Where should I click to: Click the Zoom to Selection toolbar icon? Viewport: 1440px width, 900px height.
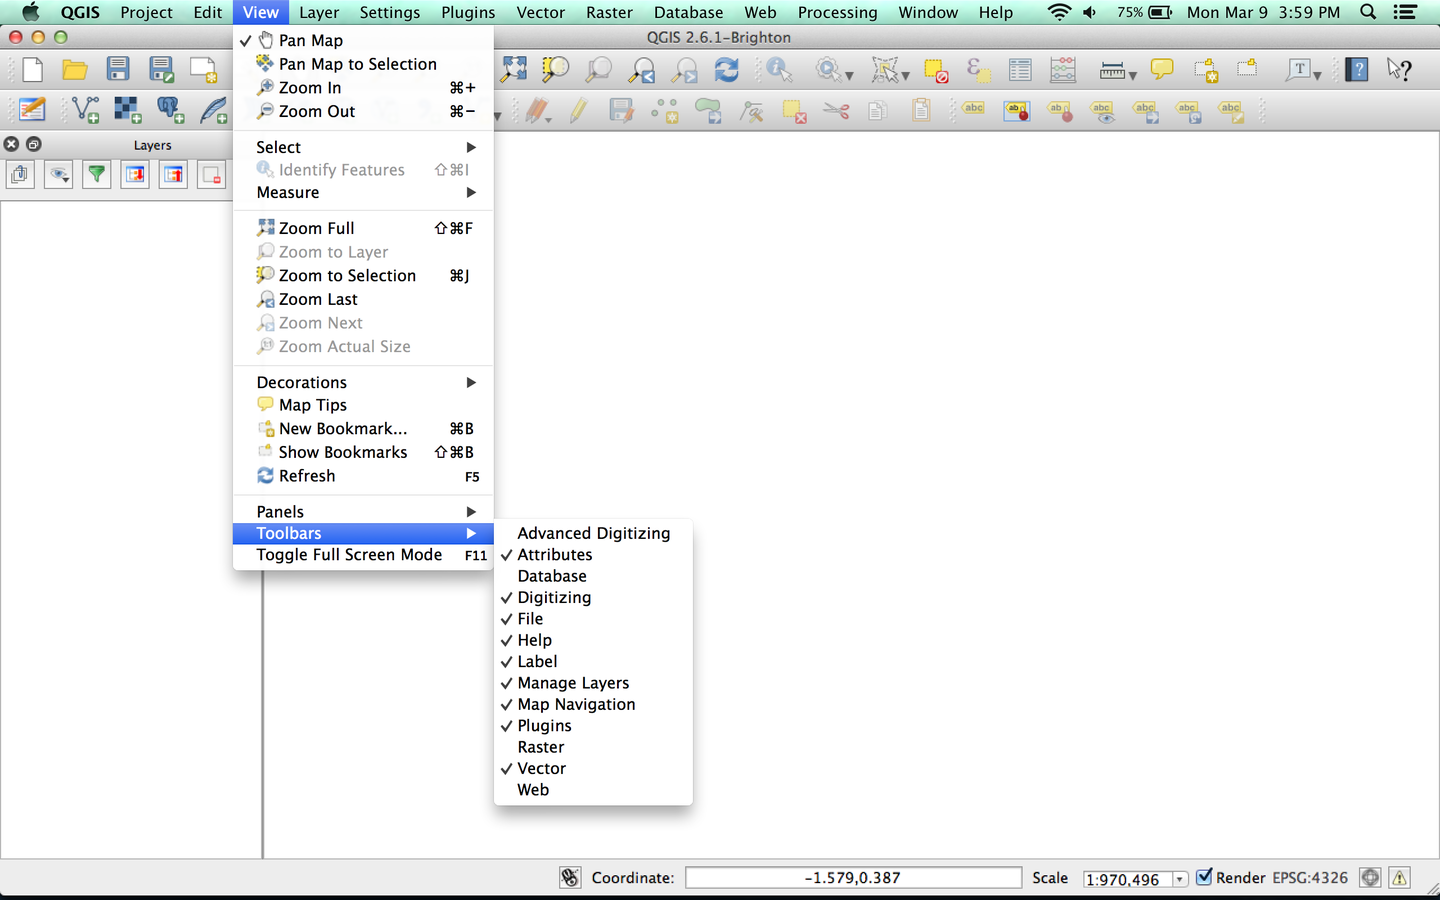(x=556, y=70)
